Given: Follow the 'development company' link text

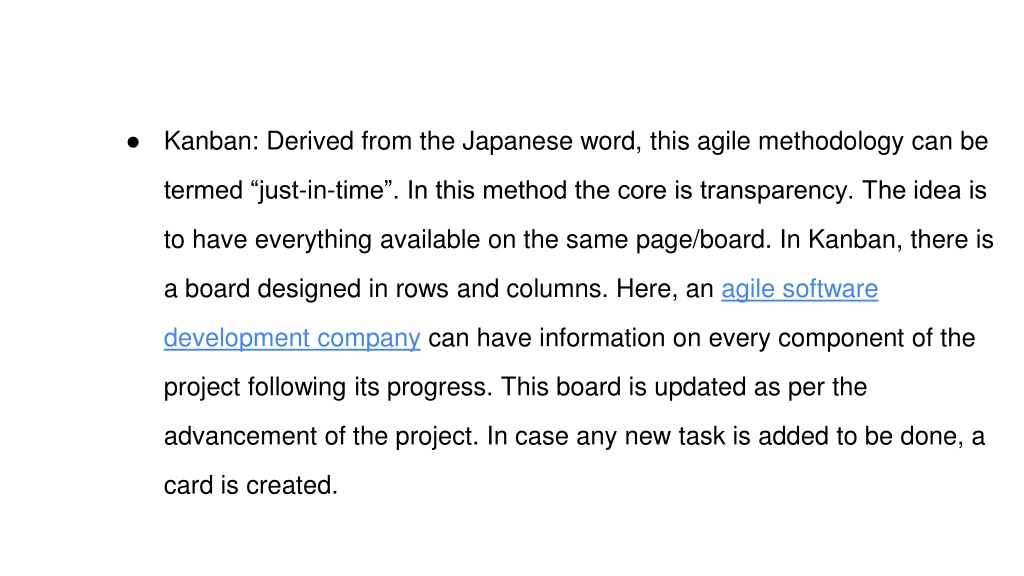Looking at the screenshot, I should [x=292, y=338].
